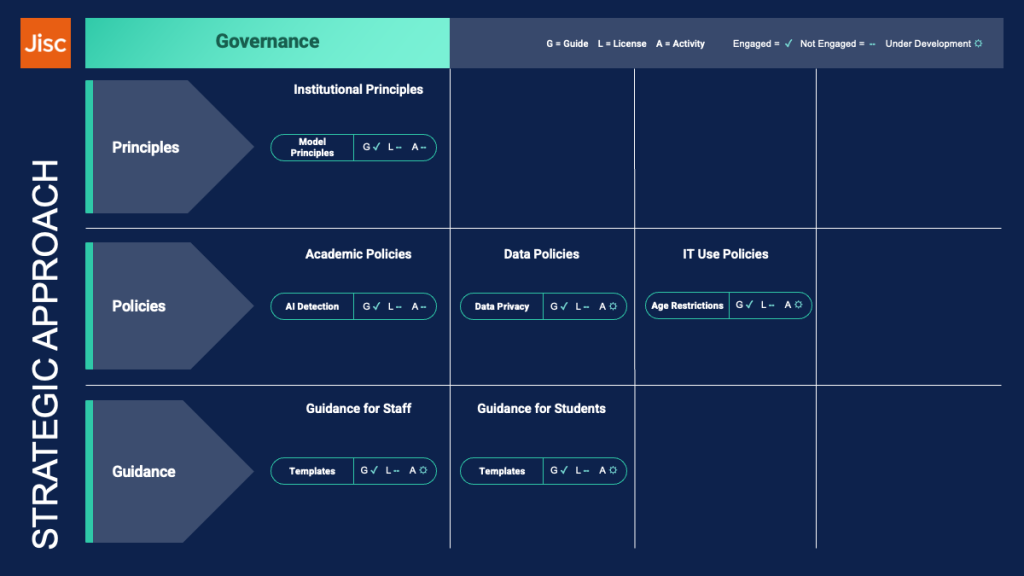This screenshot has height=576, width=1024.
Task: Click the Principles arrow label
Action: 145,148
